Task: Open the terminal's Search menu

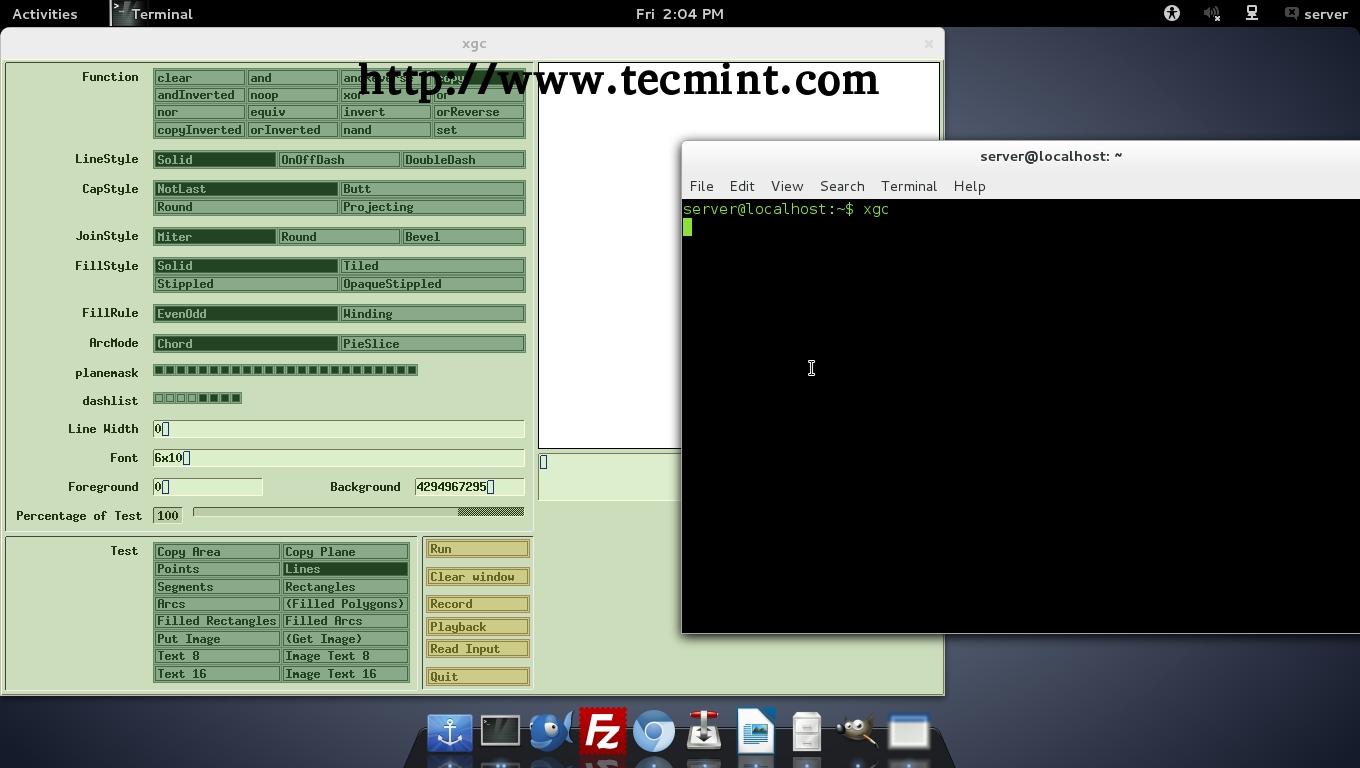Action: 842,186
